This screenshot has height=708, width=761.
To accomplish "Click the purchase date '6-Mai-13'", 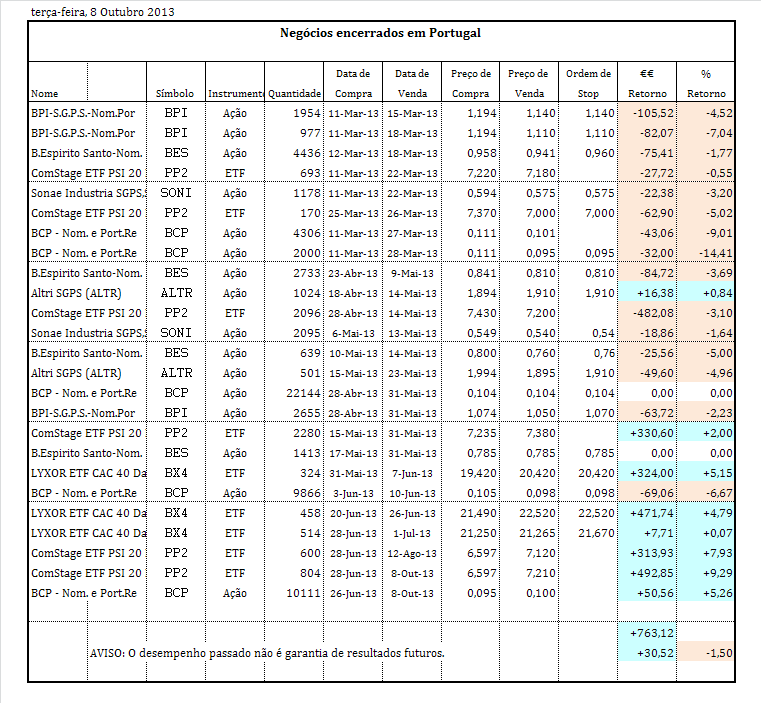I will pyautogui.click(x=353, y=333).
